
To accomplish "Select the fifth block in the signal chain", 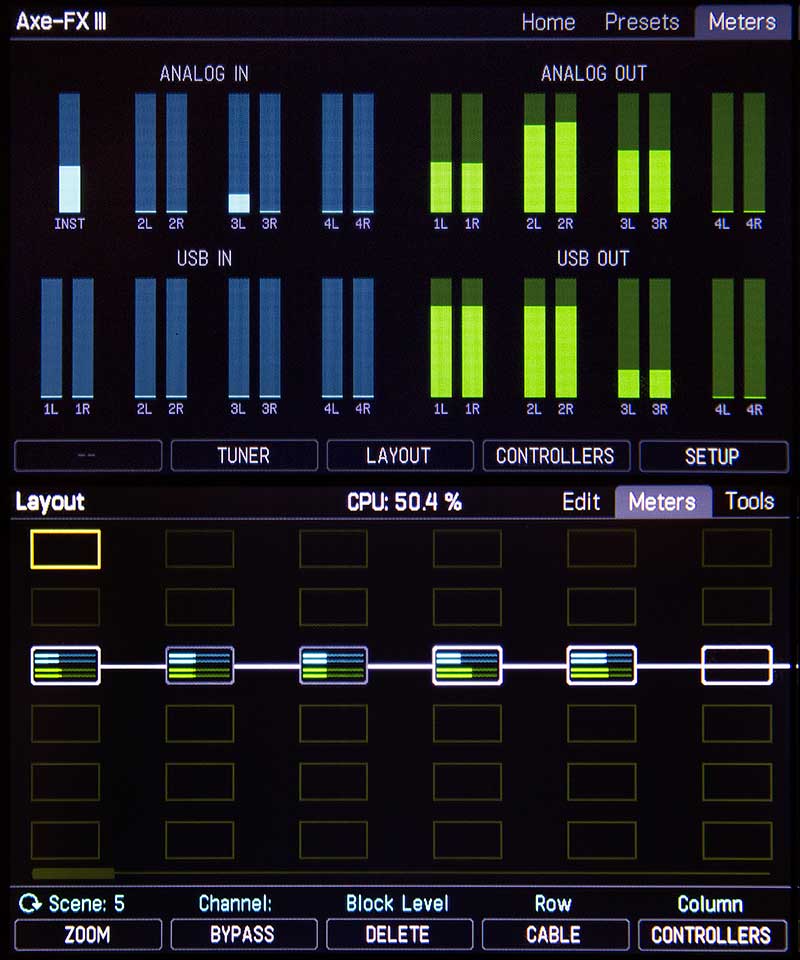I will click(x=602, y=666).
